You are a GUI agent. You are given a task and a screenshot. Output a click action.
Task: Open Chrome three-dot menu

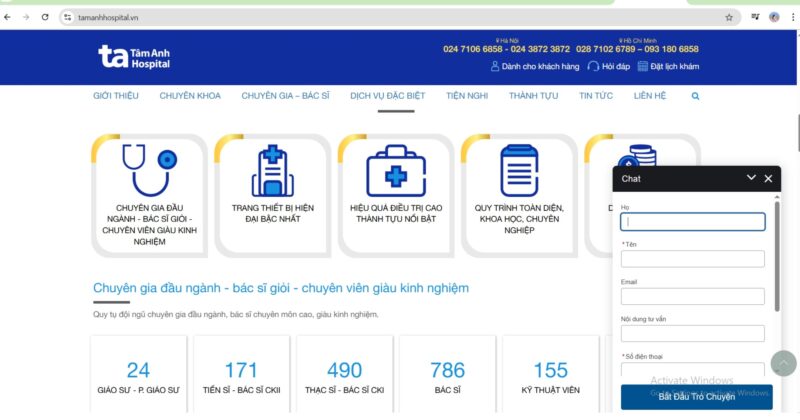pos(792,17)
